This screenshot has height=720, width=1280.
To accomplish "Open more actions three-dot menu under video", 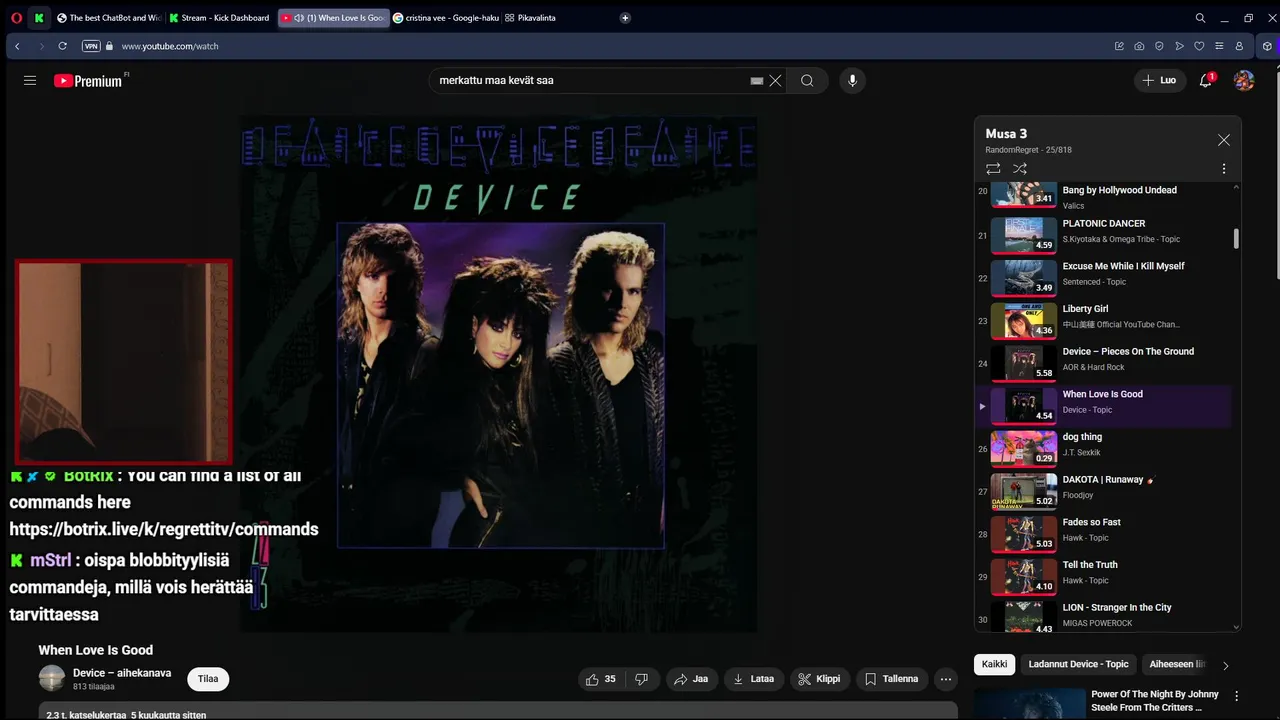I will point(946,679).
